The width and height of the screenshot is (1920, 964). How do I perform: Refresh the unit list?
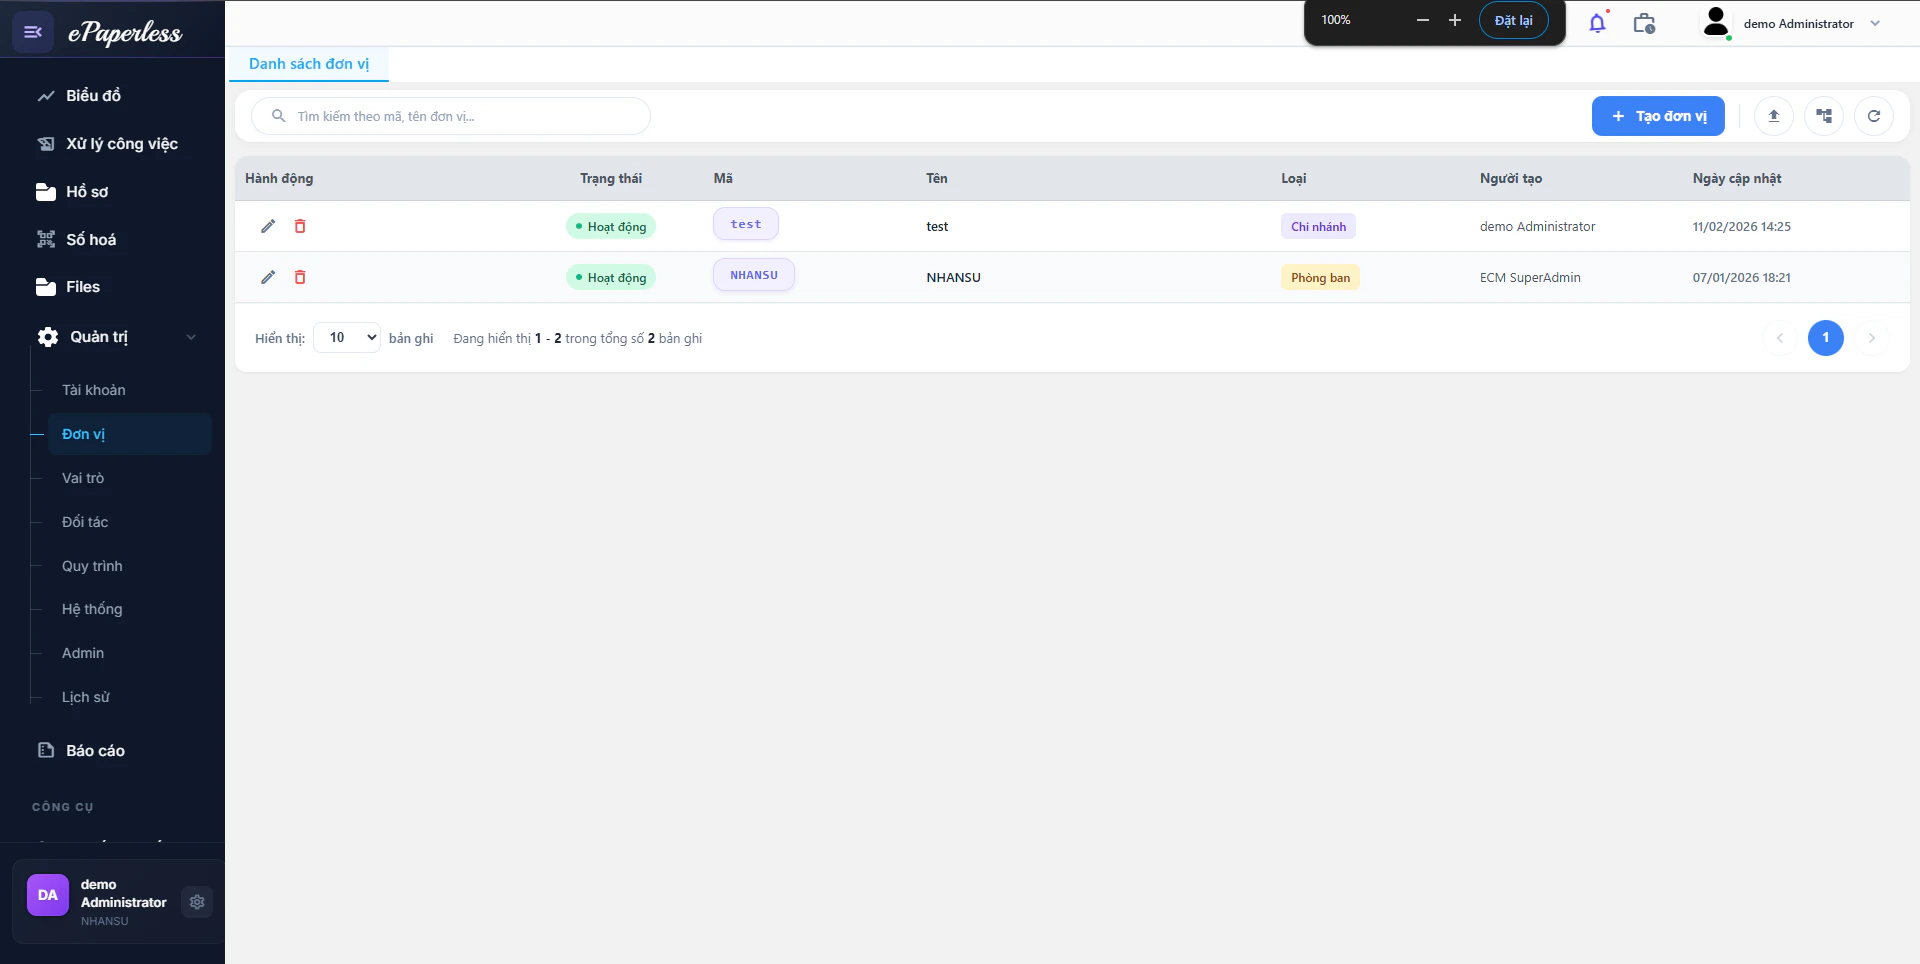coord(1874,116)
